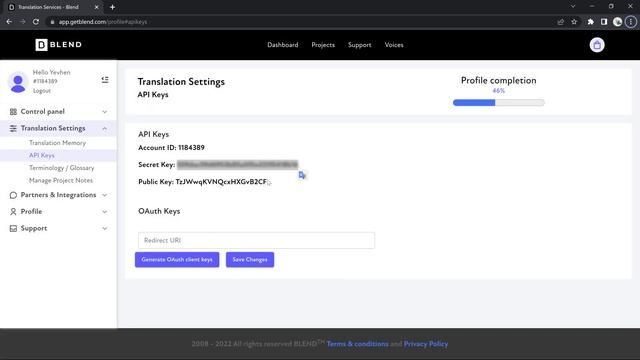This screenshot has width=640, height=360.
Task: Open the shopping bag cart icon
Action: point(597,45)
